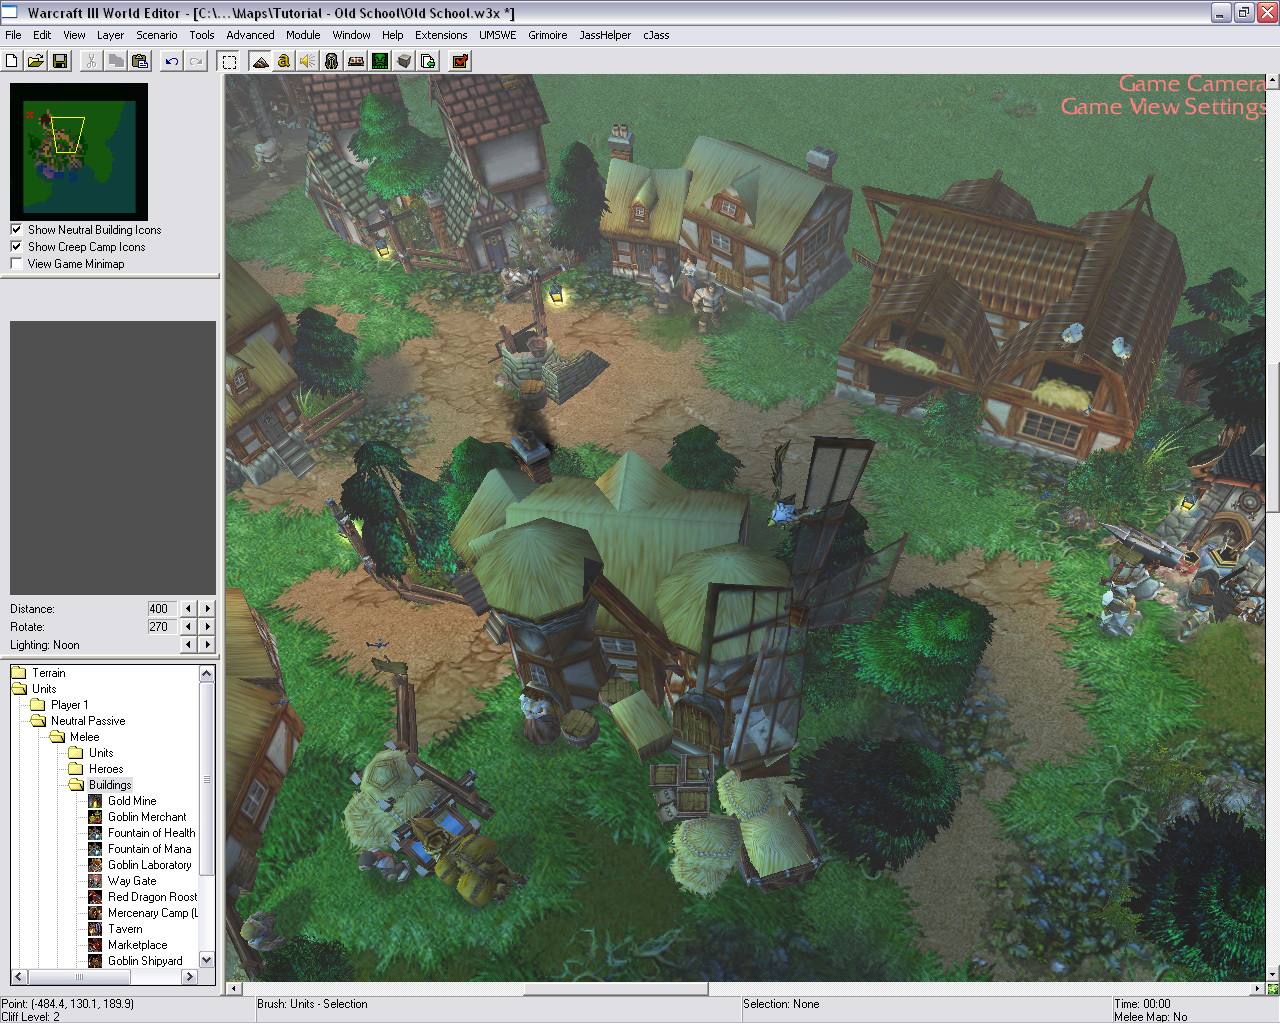Enable View Game Minimap checkbox

[x=16, y=264]
